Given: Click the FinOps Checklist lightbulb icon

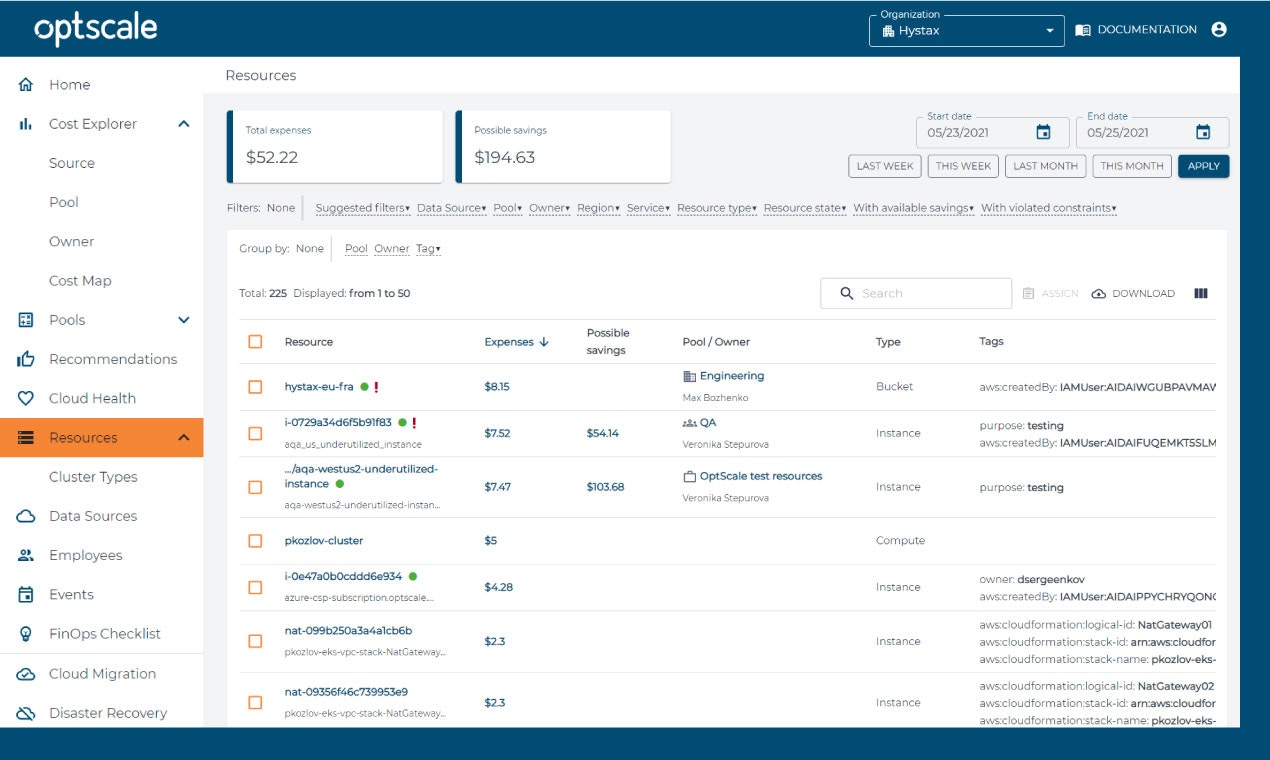Looking at the screenshot, I should coord(26,634).
